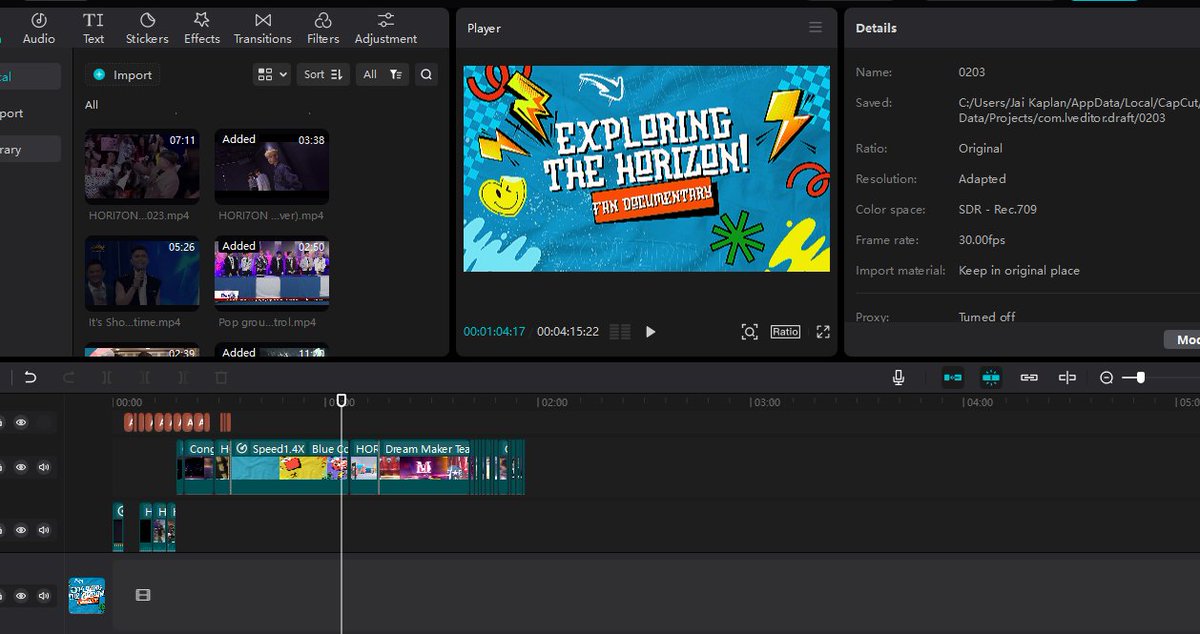Play the preview in the Player
Screen dimensions: 1200x634
[x=650, y=331]
